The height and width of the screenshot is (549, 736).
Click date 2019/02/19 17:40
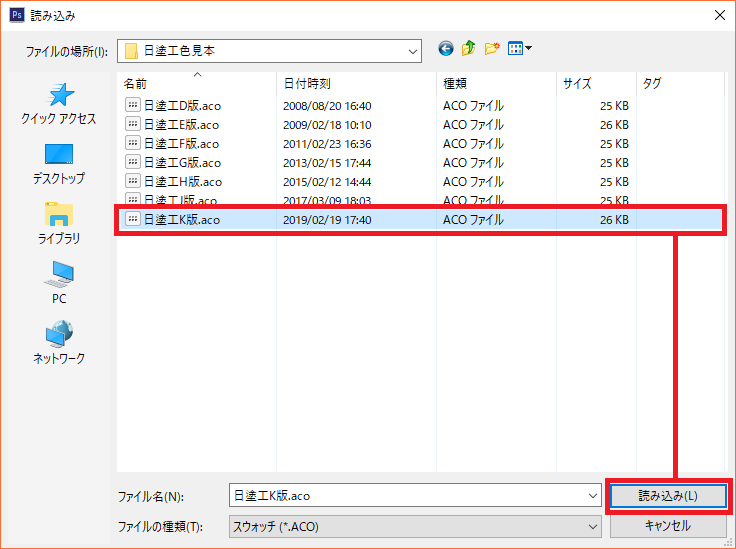click(327, 220)
